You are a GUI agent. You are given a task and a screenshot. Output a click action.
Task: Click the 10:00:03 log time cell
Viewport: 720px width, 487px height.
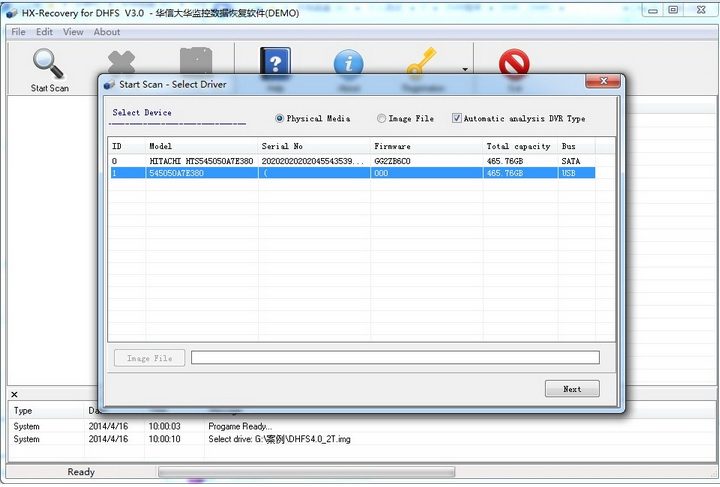coord(164,426)
